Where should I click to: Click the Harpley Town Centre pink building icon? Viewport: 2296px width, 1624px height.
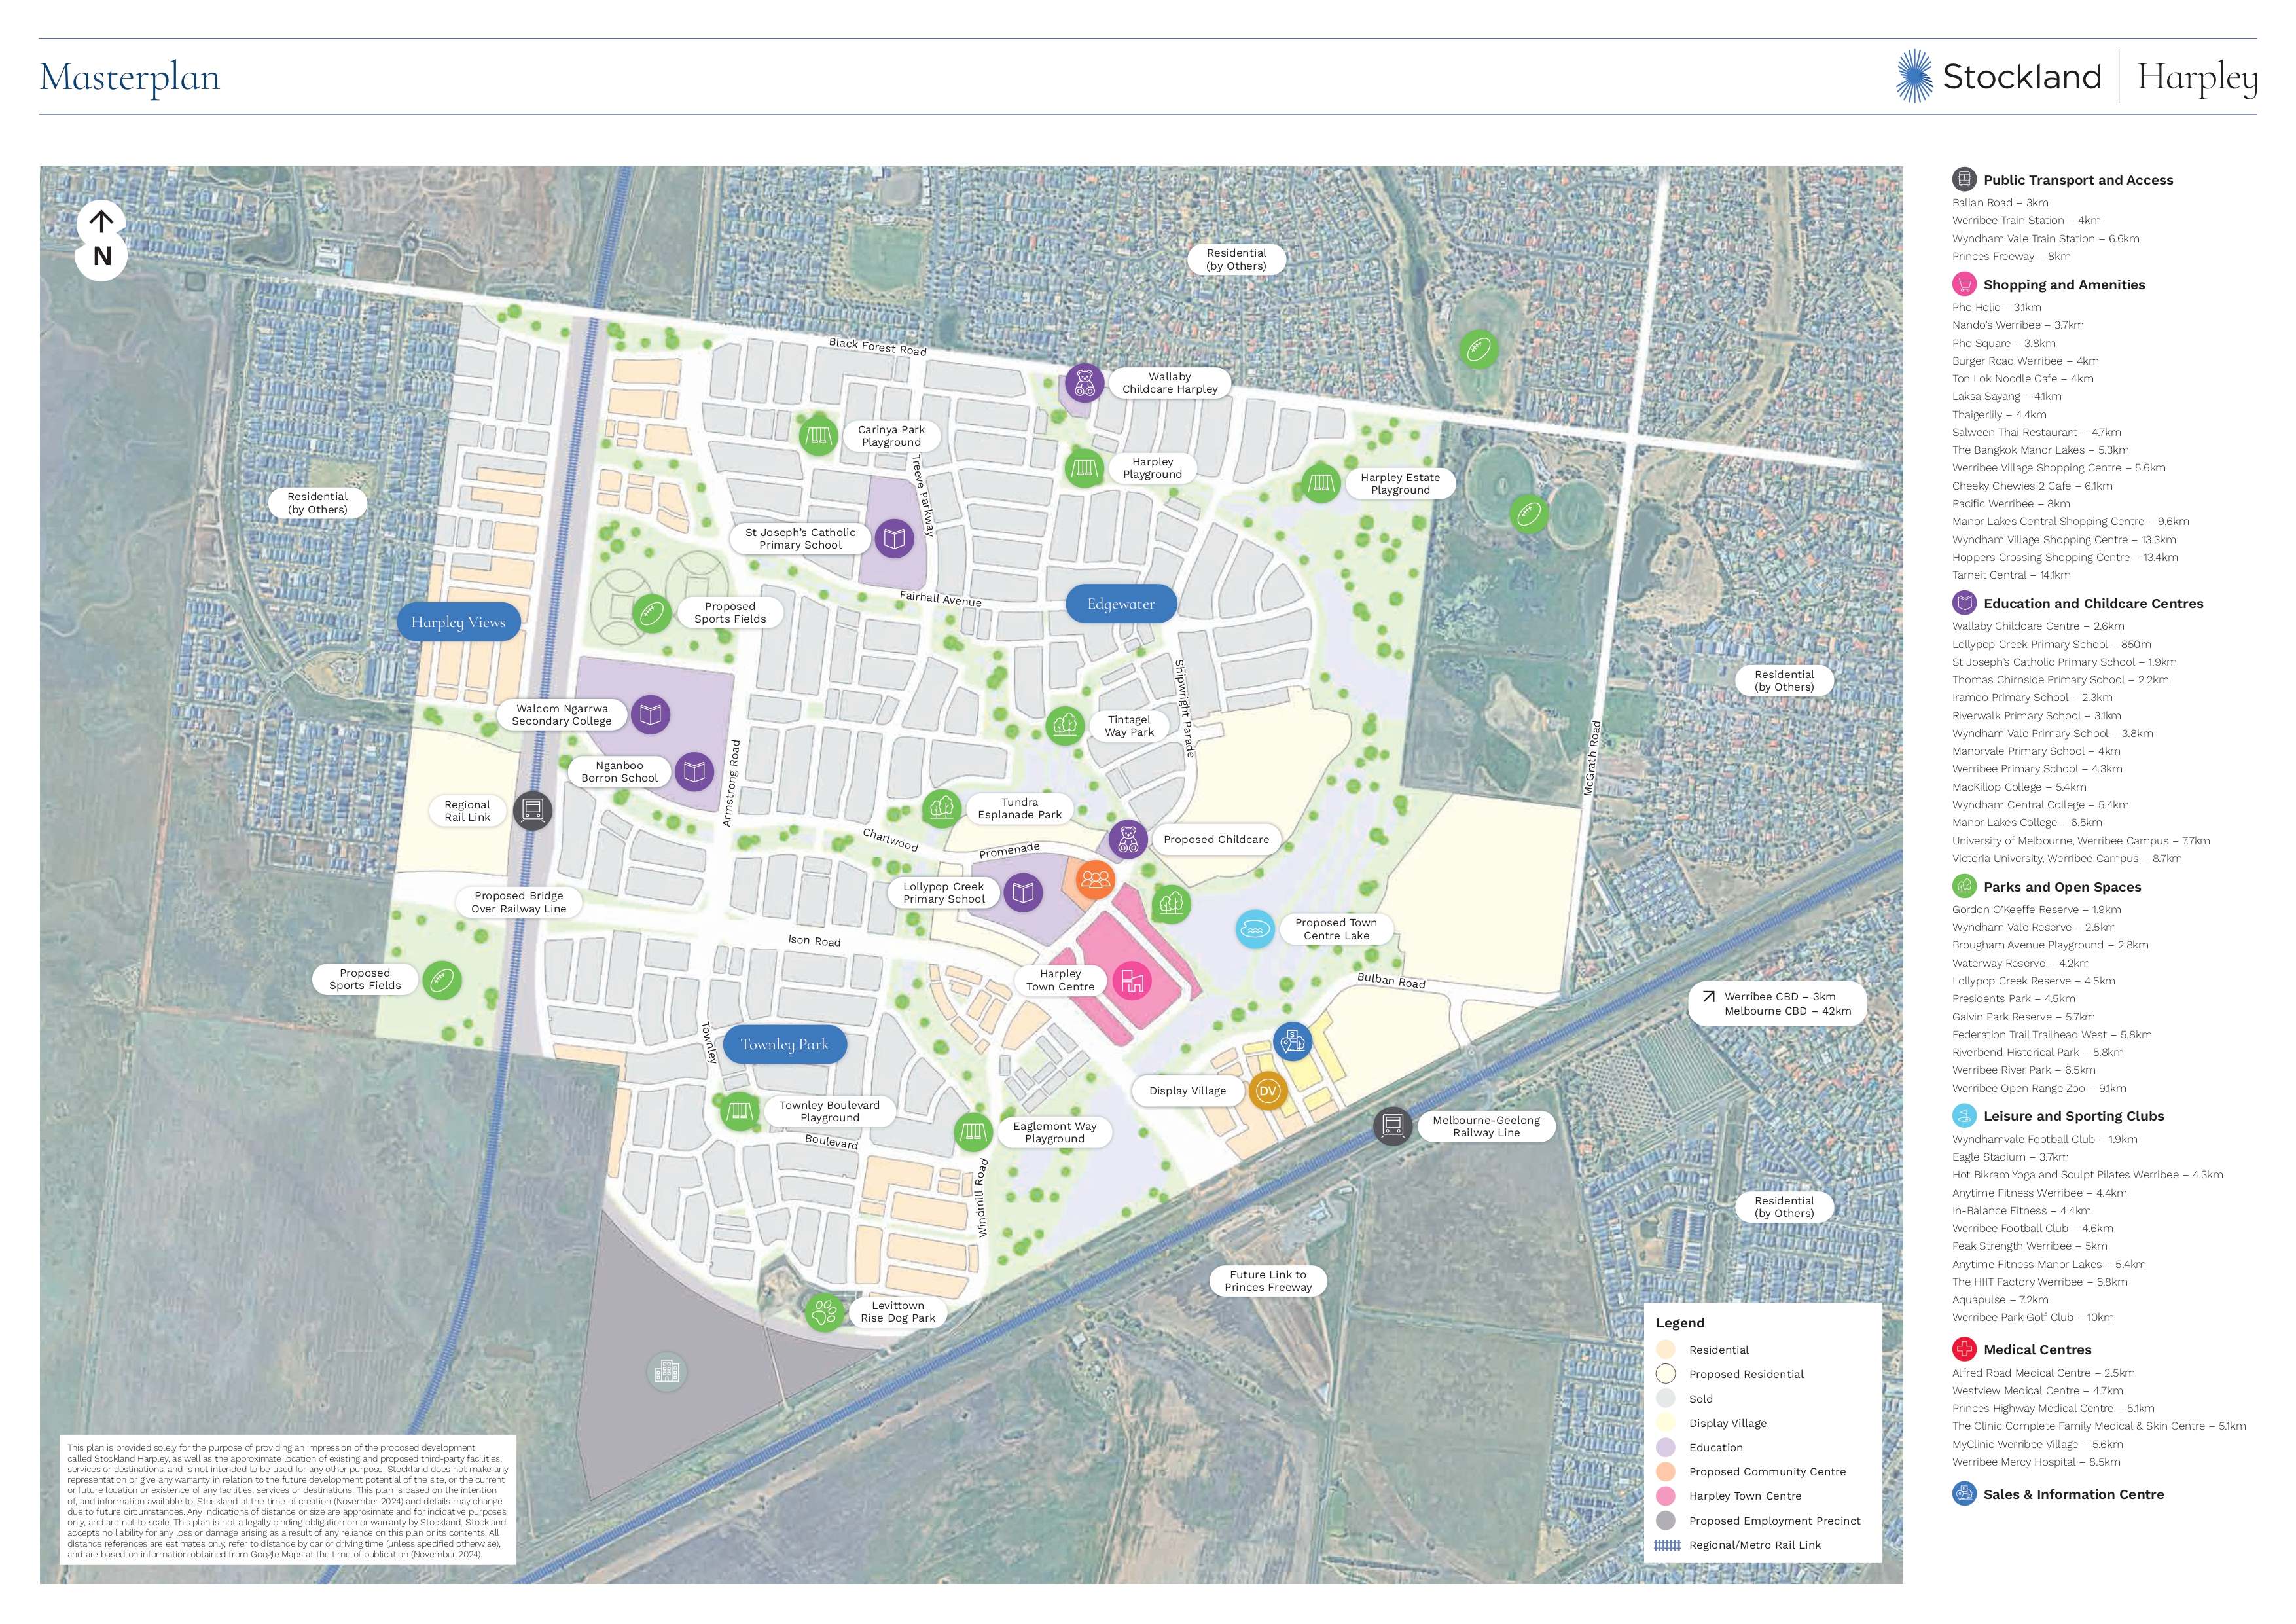1132,980
